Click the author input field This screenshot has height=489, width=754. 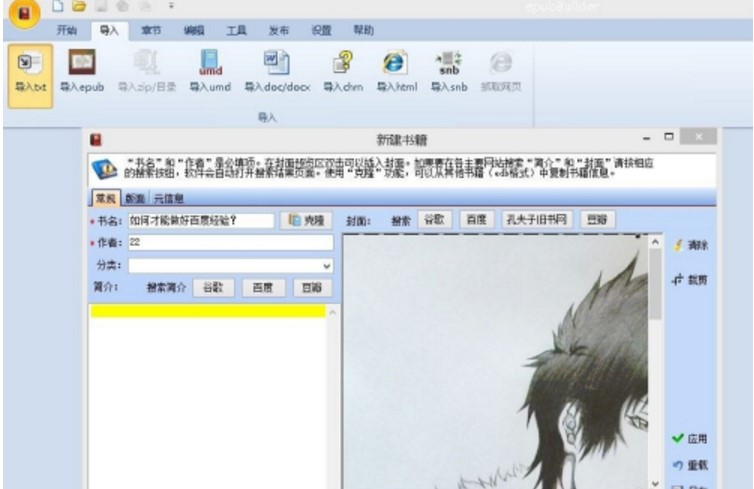(230, 242)
